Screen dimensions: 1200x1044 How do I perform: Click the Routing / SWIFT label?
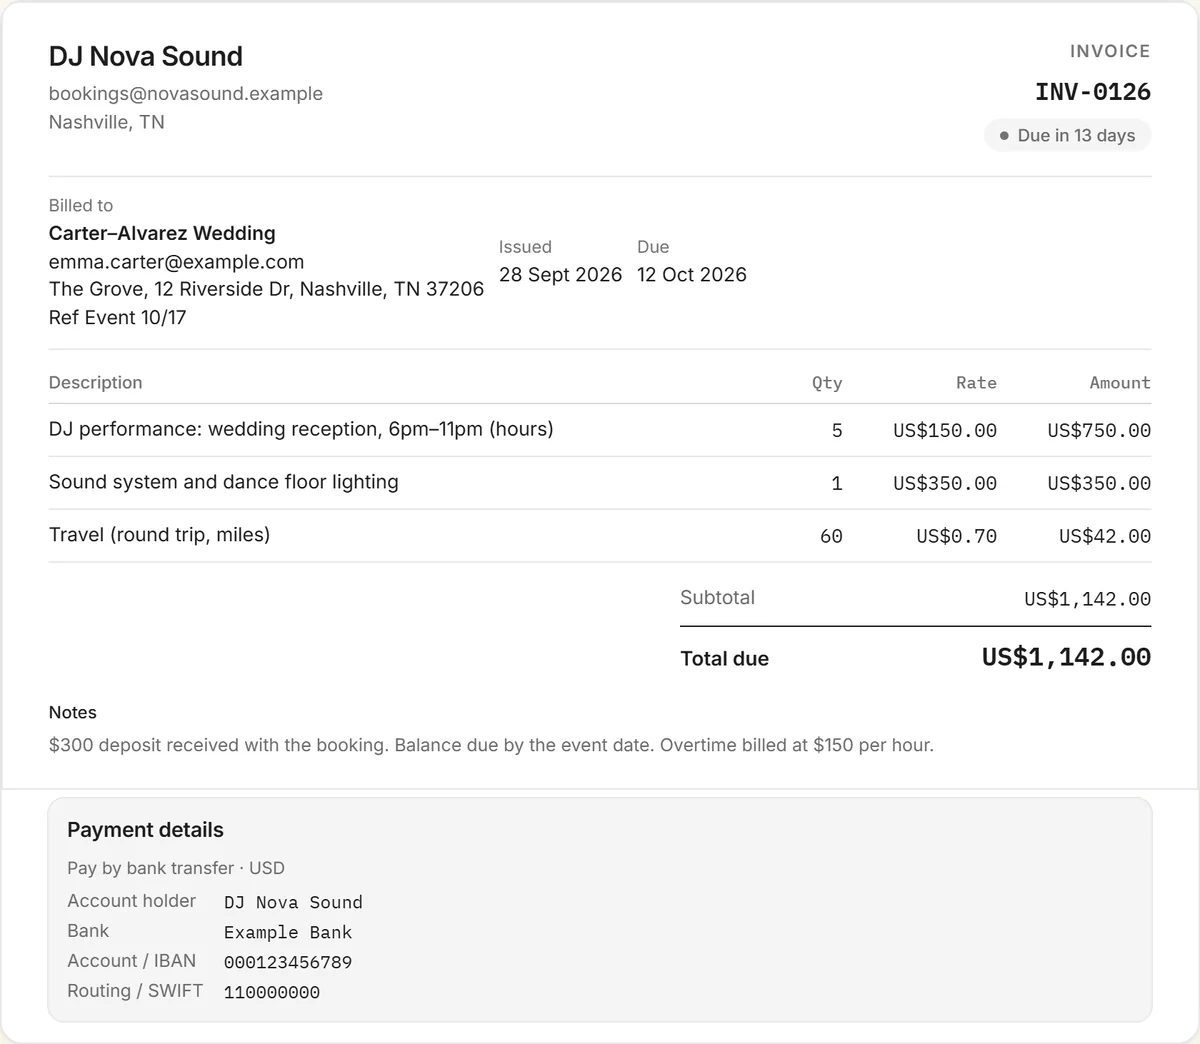pyautogui.click(x=135, y=991)
